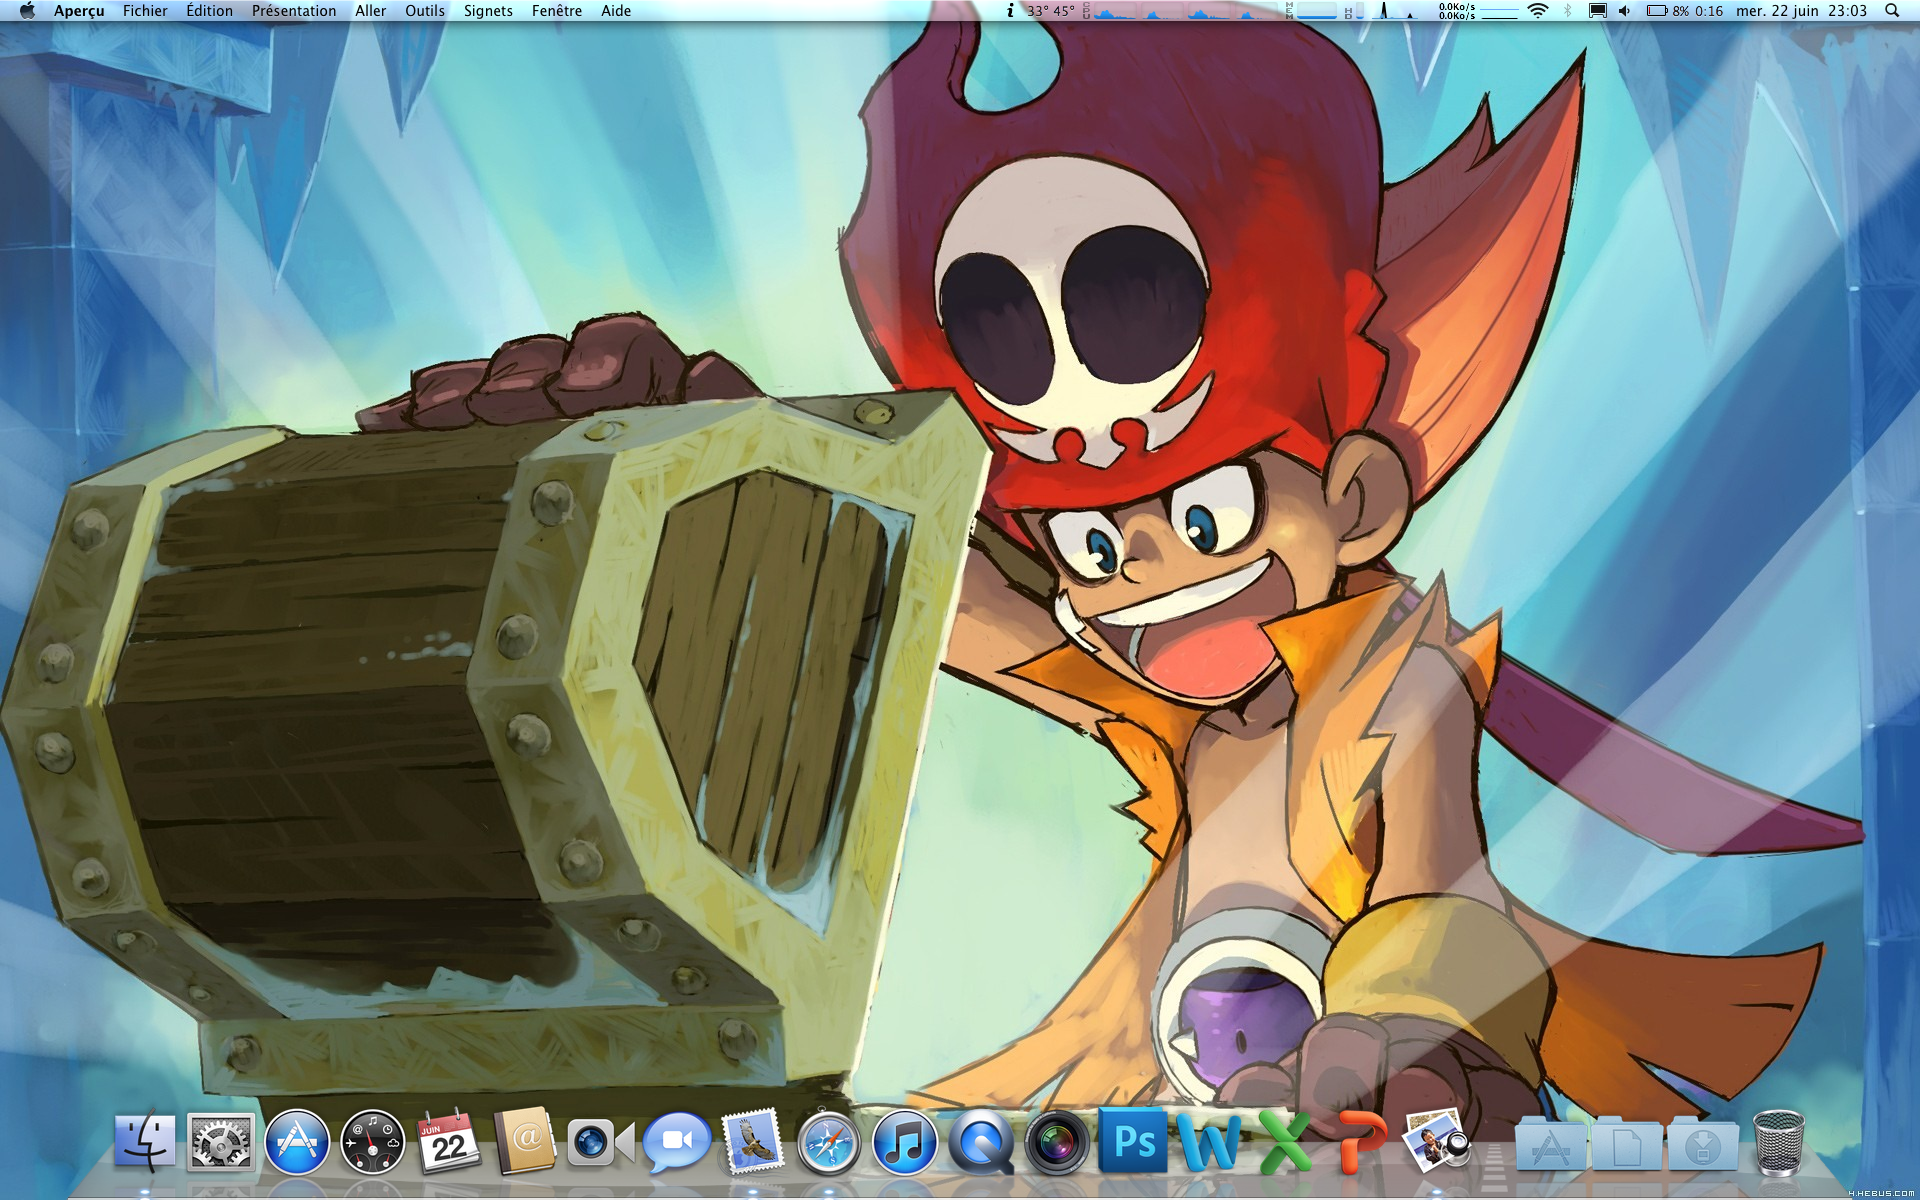Open iCal calendar showing 22
The image size is (1920, 1200).
(x=448, y=1142)
